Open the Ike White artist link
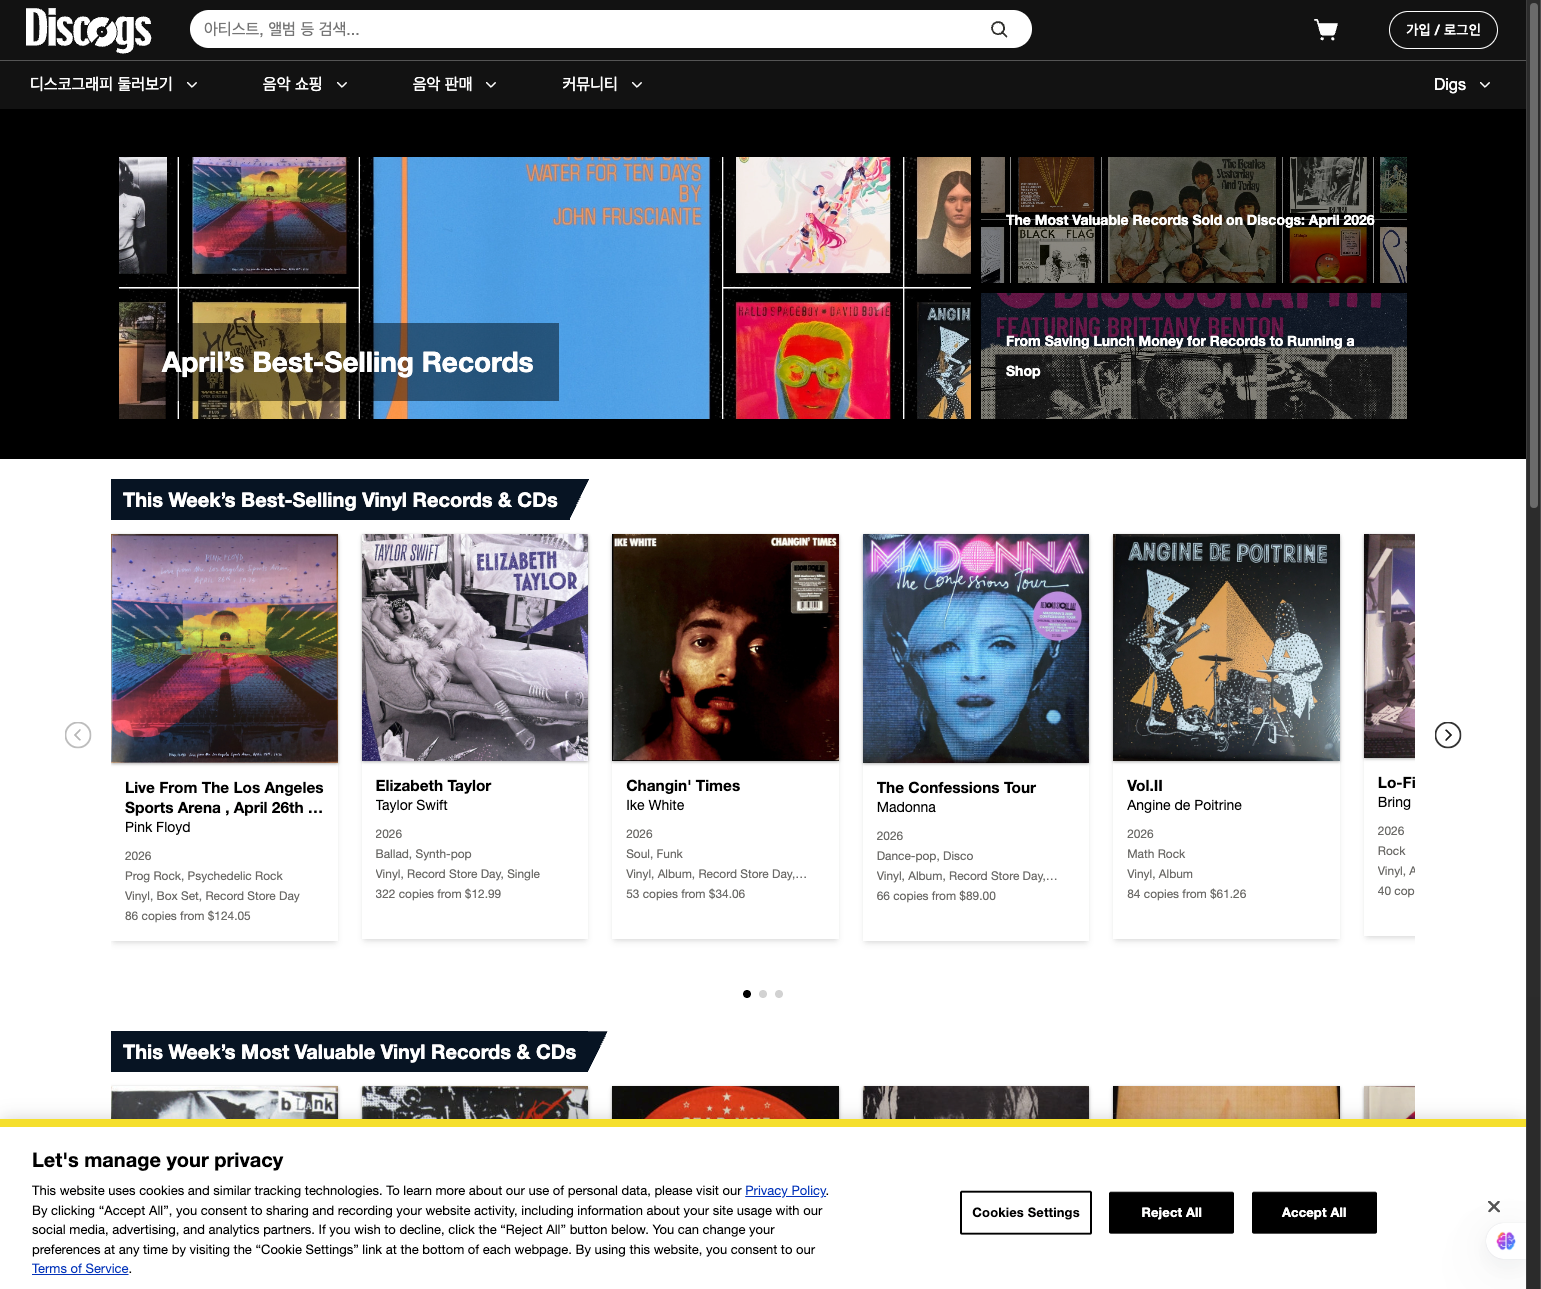The height and width of the screenshot is (1289, 1541). click(655, 805)
